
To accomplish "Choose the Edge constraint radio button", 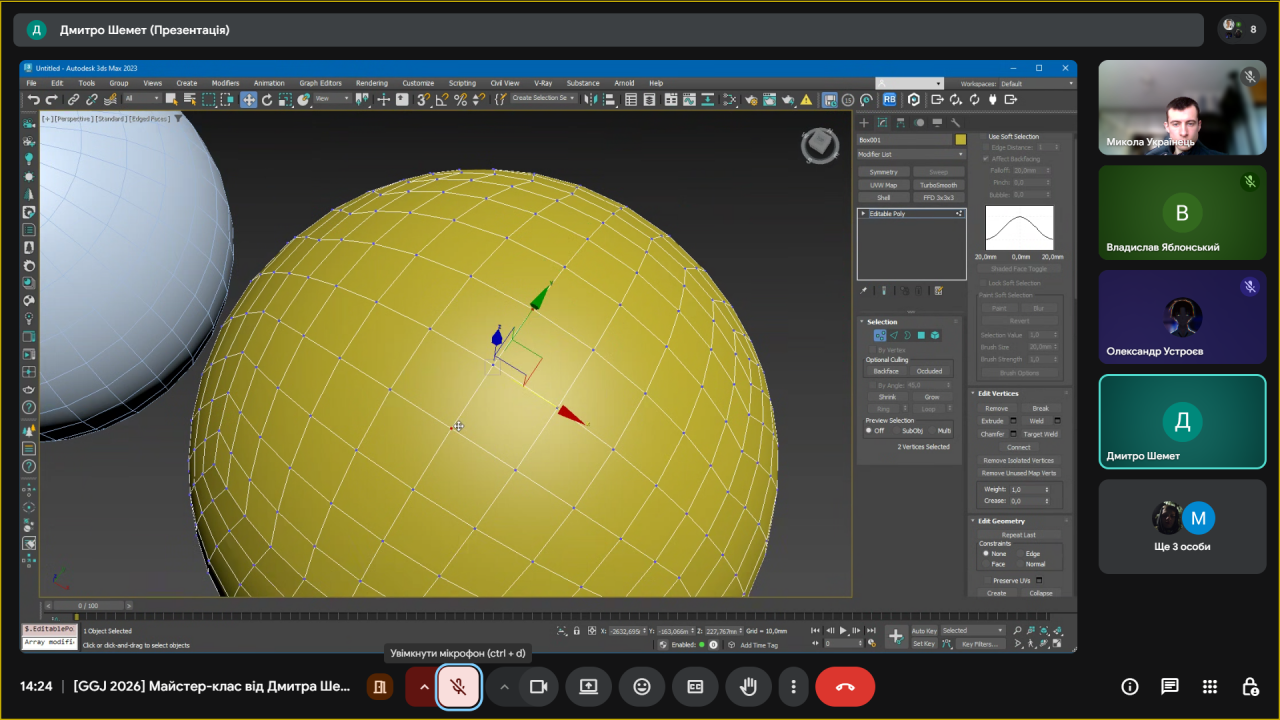I will pos(1020,553).
